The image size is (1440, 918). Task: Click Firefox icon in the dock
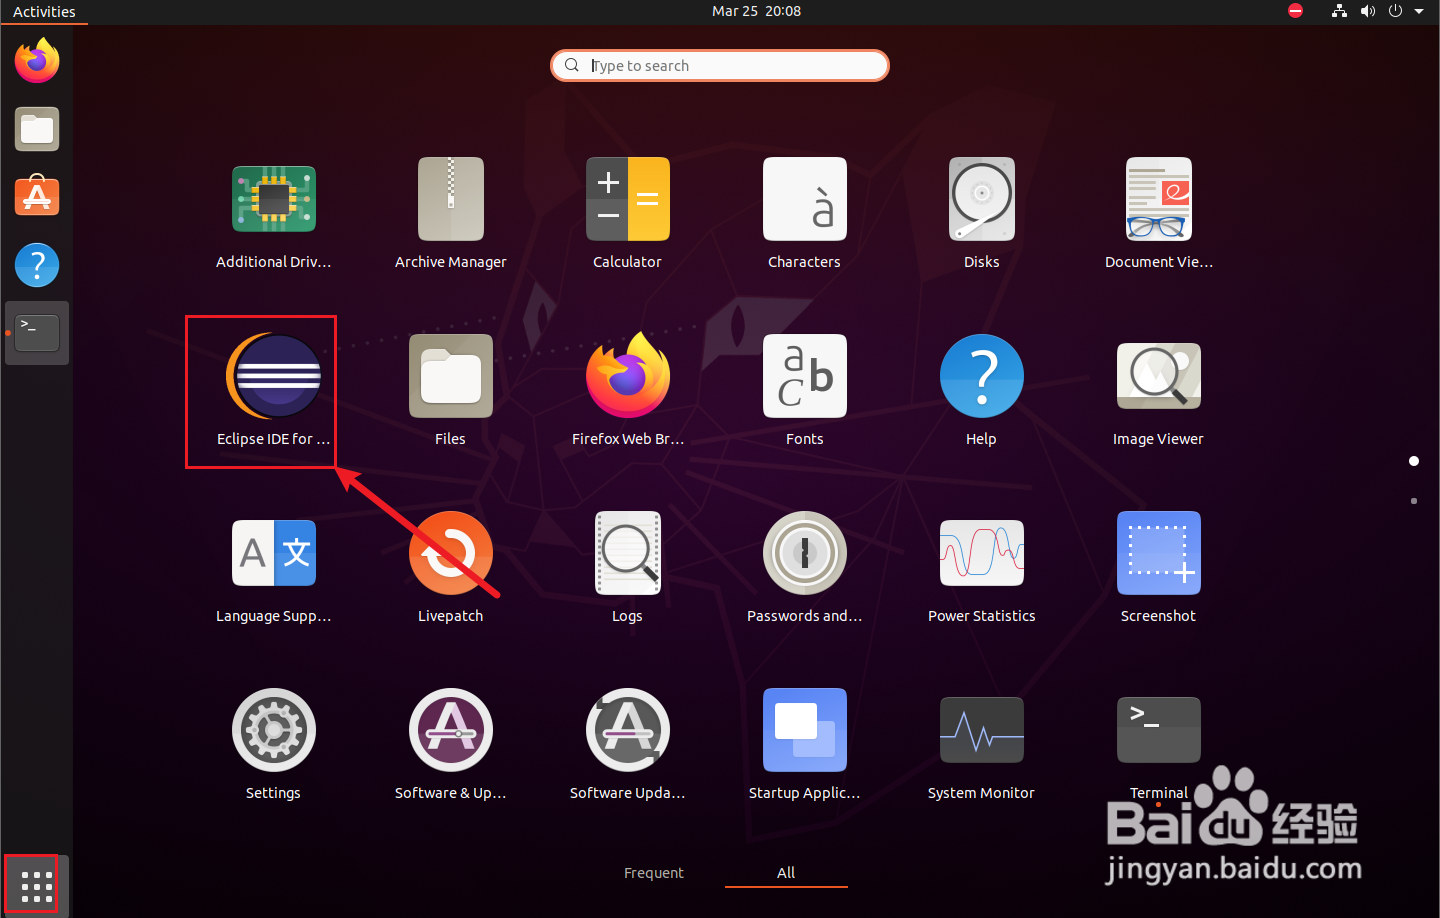pyautogui.click(x=37, y=61)
